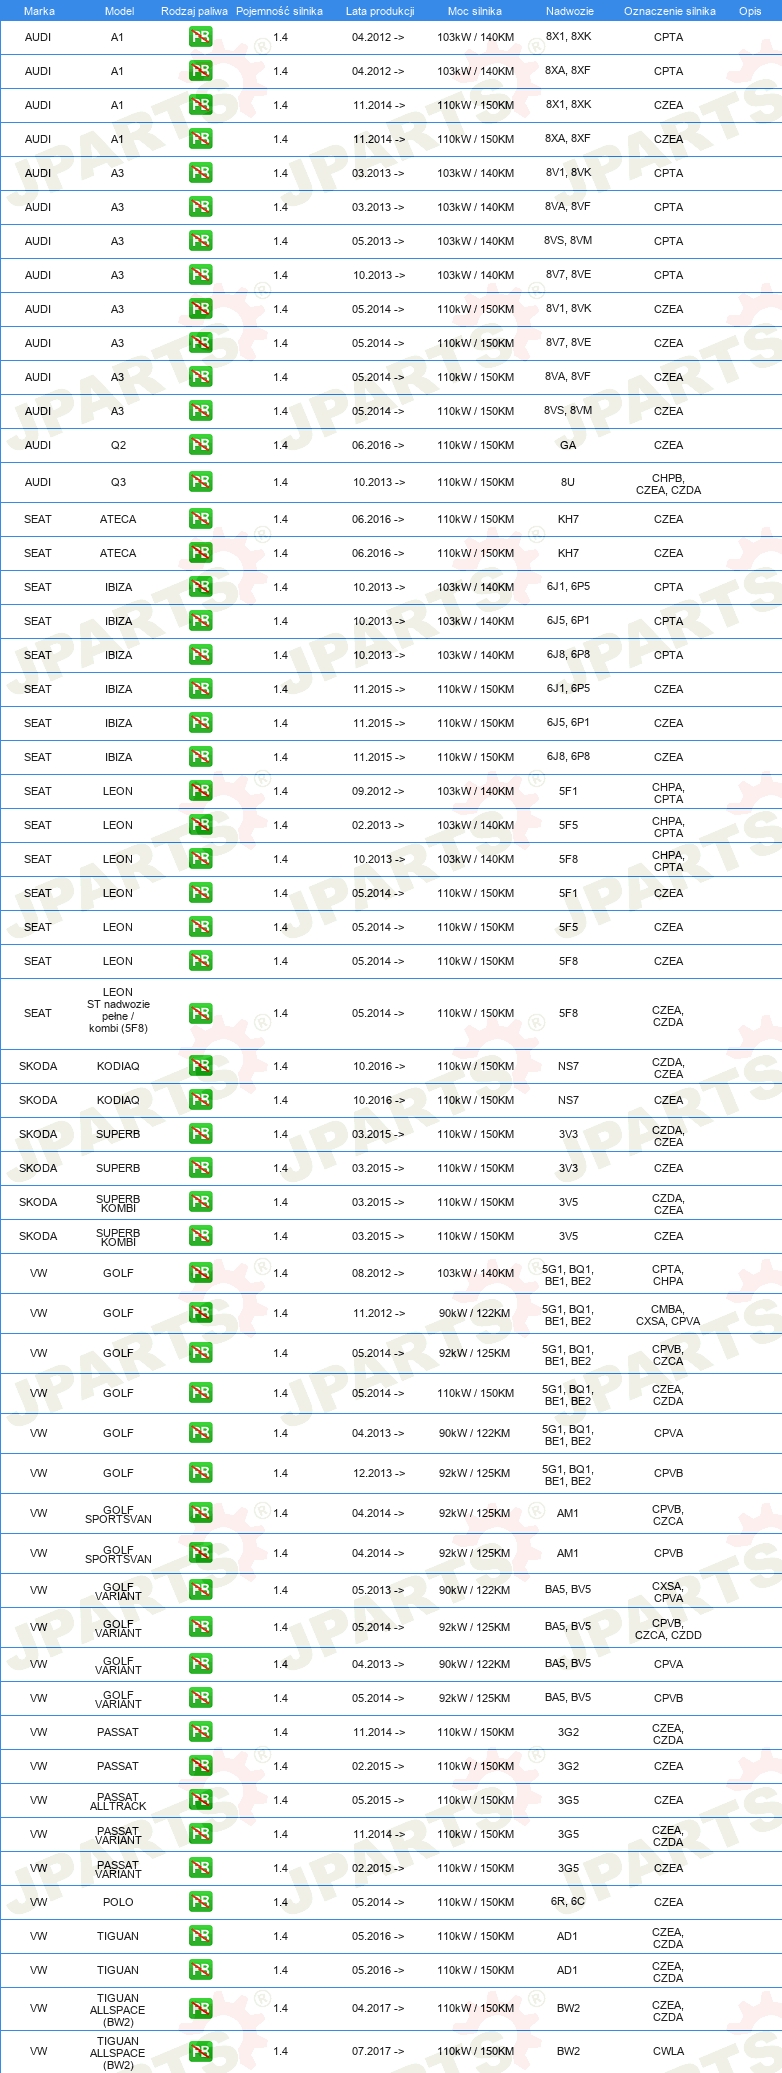Click fuel icon for A1 8X1, 8XK CPTA row
Viewport: 782px width, 2073px height.
[200, 37]
